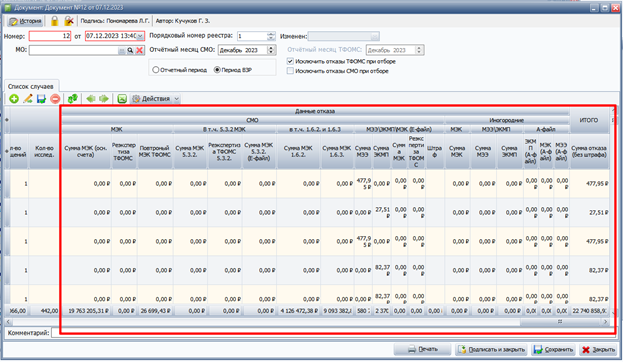This screenshot has height=363, width=624.
Task: Click the remove-signature lock with red X
Action: [x=69, y=21]
